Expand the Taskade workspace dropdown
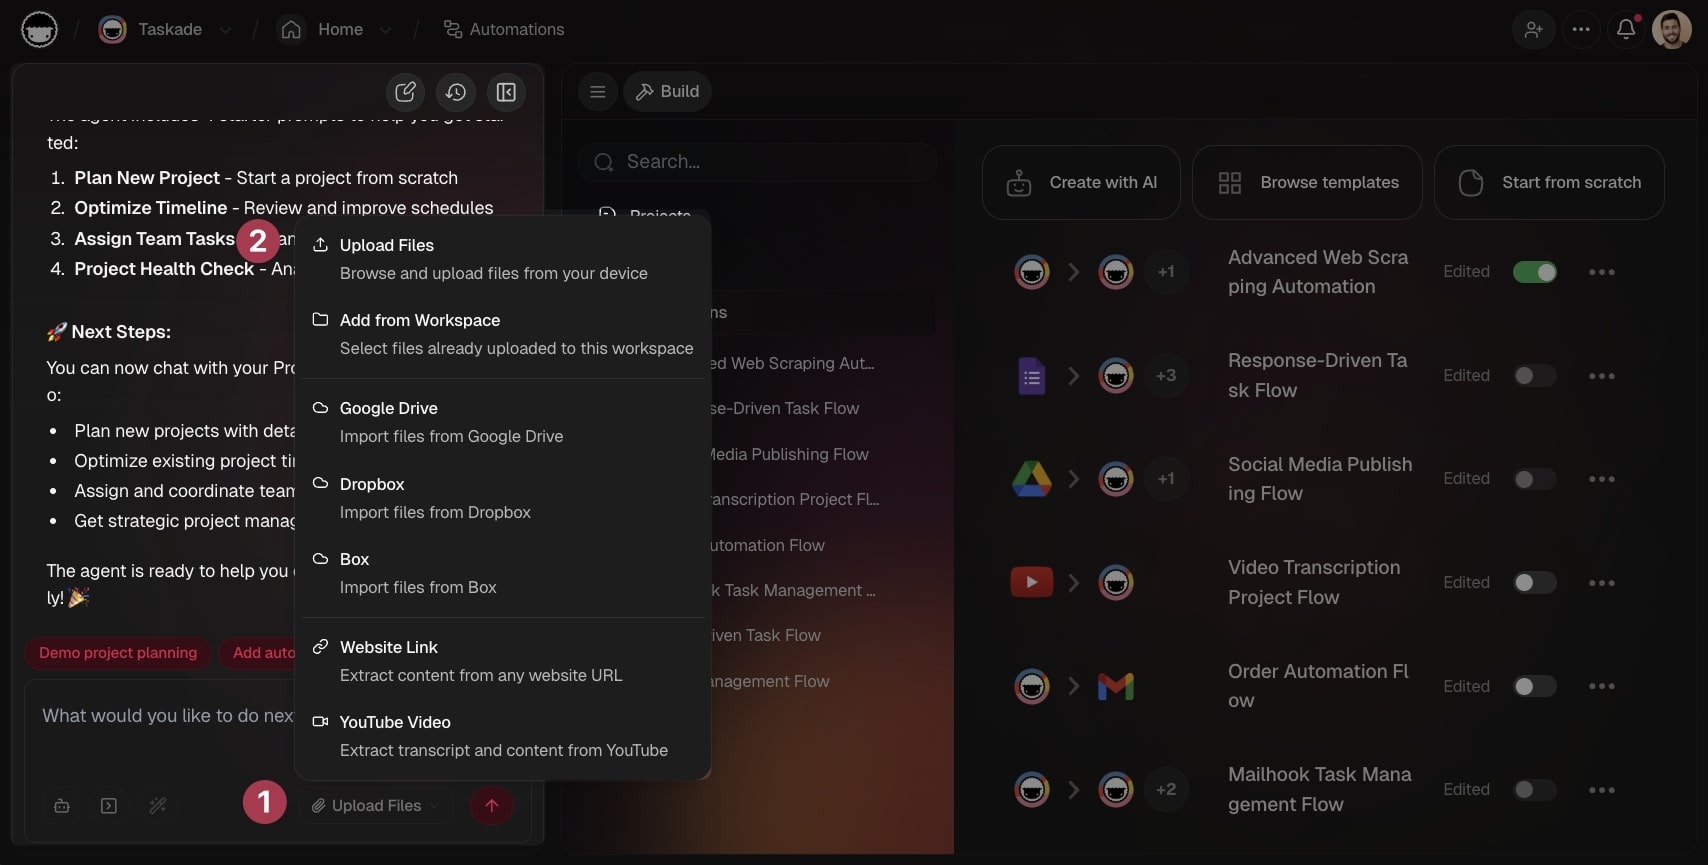1708x865 pixels. point(225,30)
